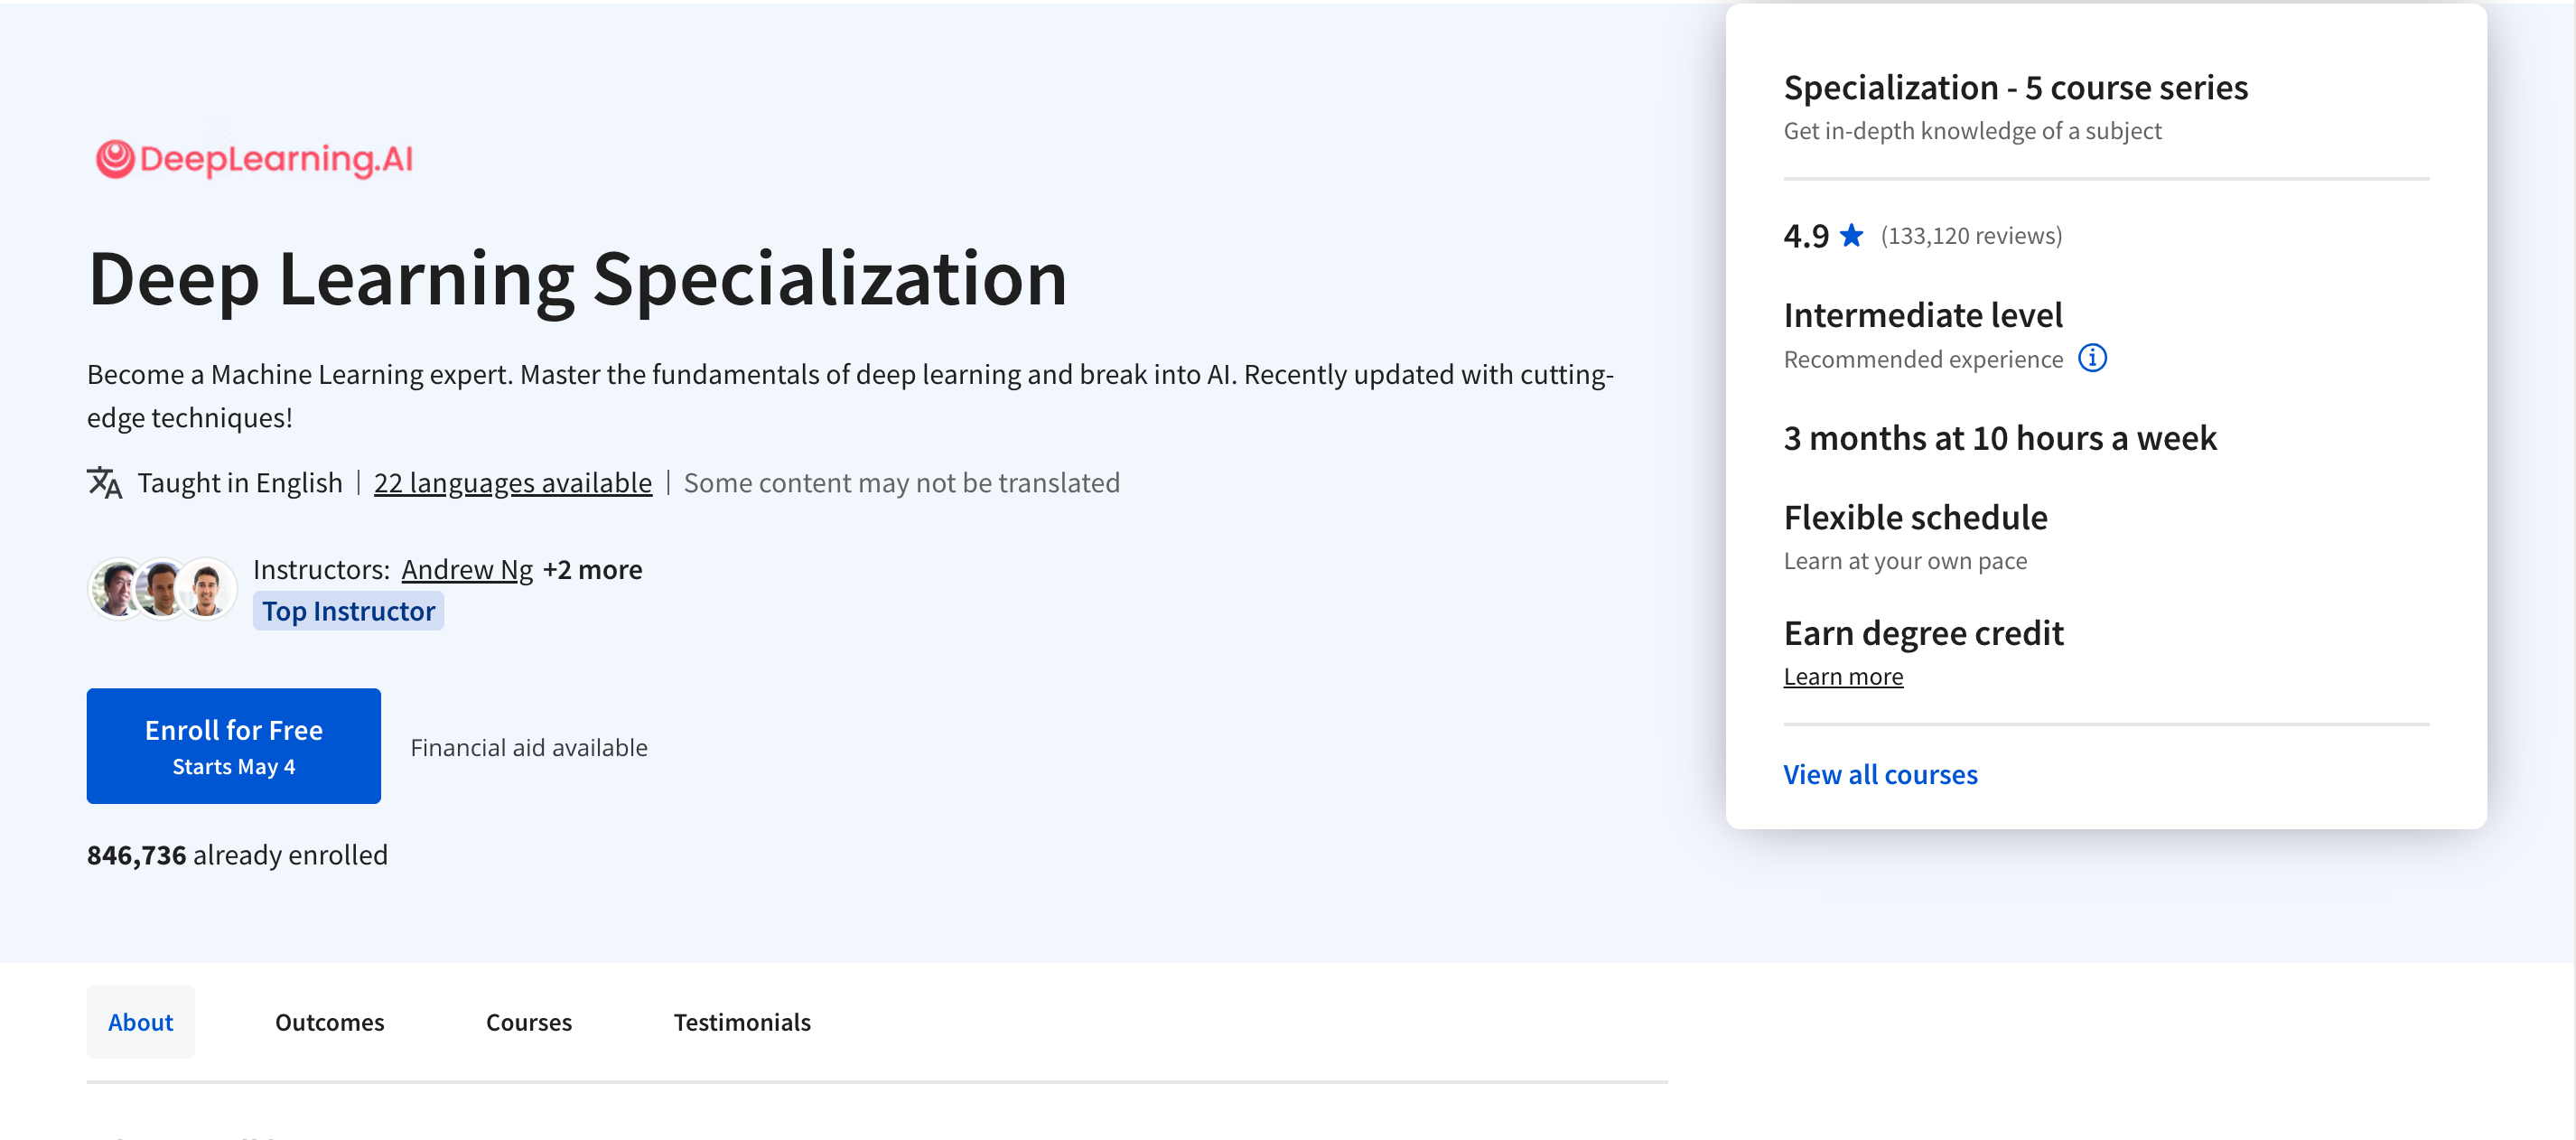Click the second instructor avatar photo
This screenshot has width=2576, height=1140.
pos(161,588)
